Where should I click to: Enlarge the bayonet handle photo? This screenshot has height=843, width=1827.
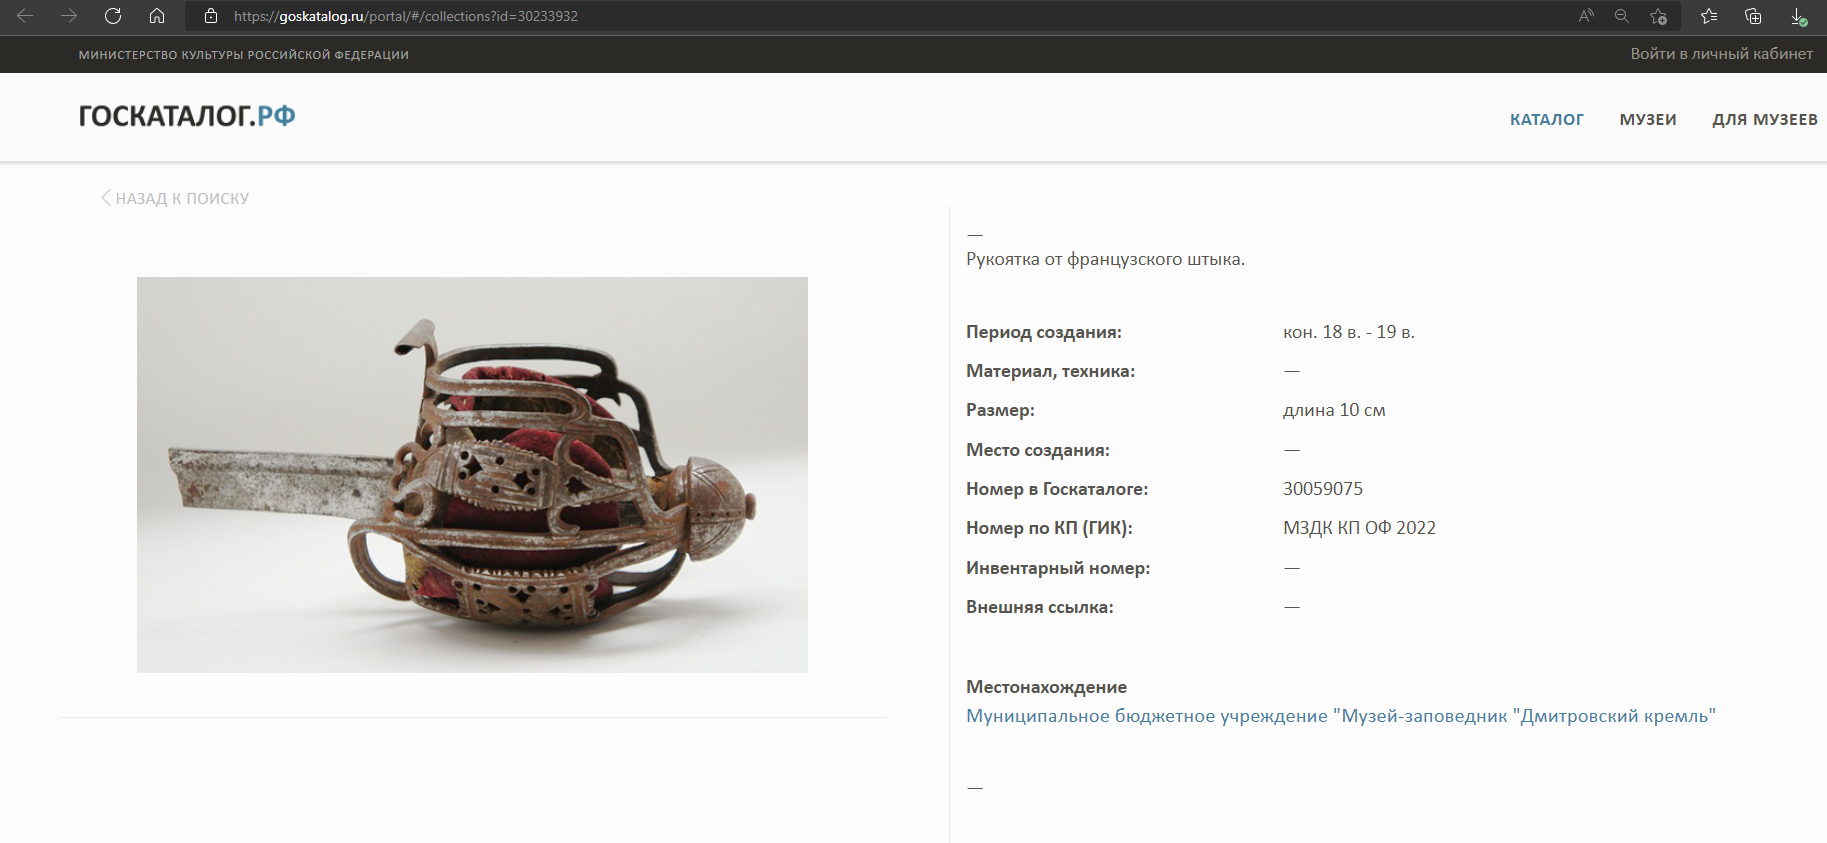click(472, 475)
